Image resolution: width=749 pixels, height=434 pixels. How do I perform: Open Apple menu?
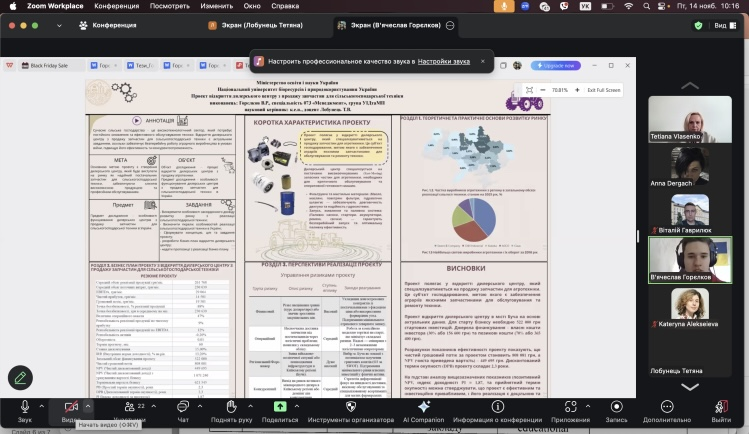coord(13,6)
